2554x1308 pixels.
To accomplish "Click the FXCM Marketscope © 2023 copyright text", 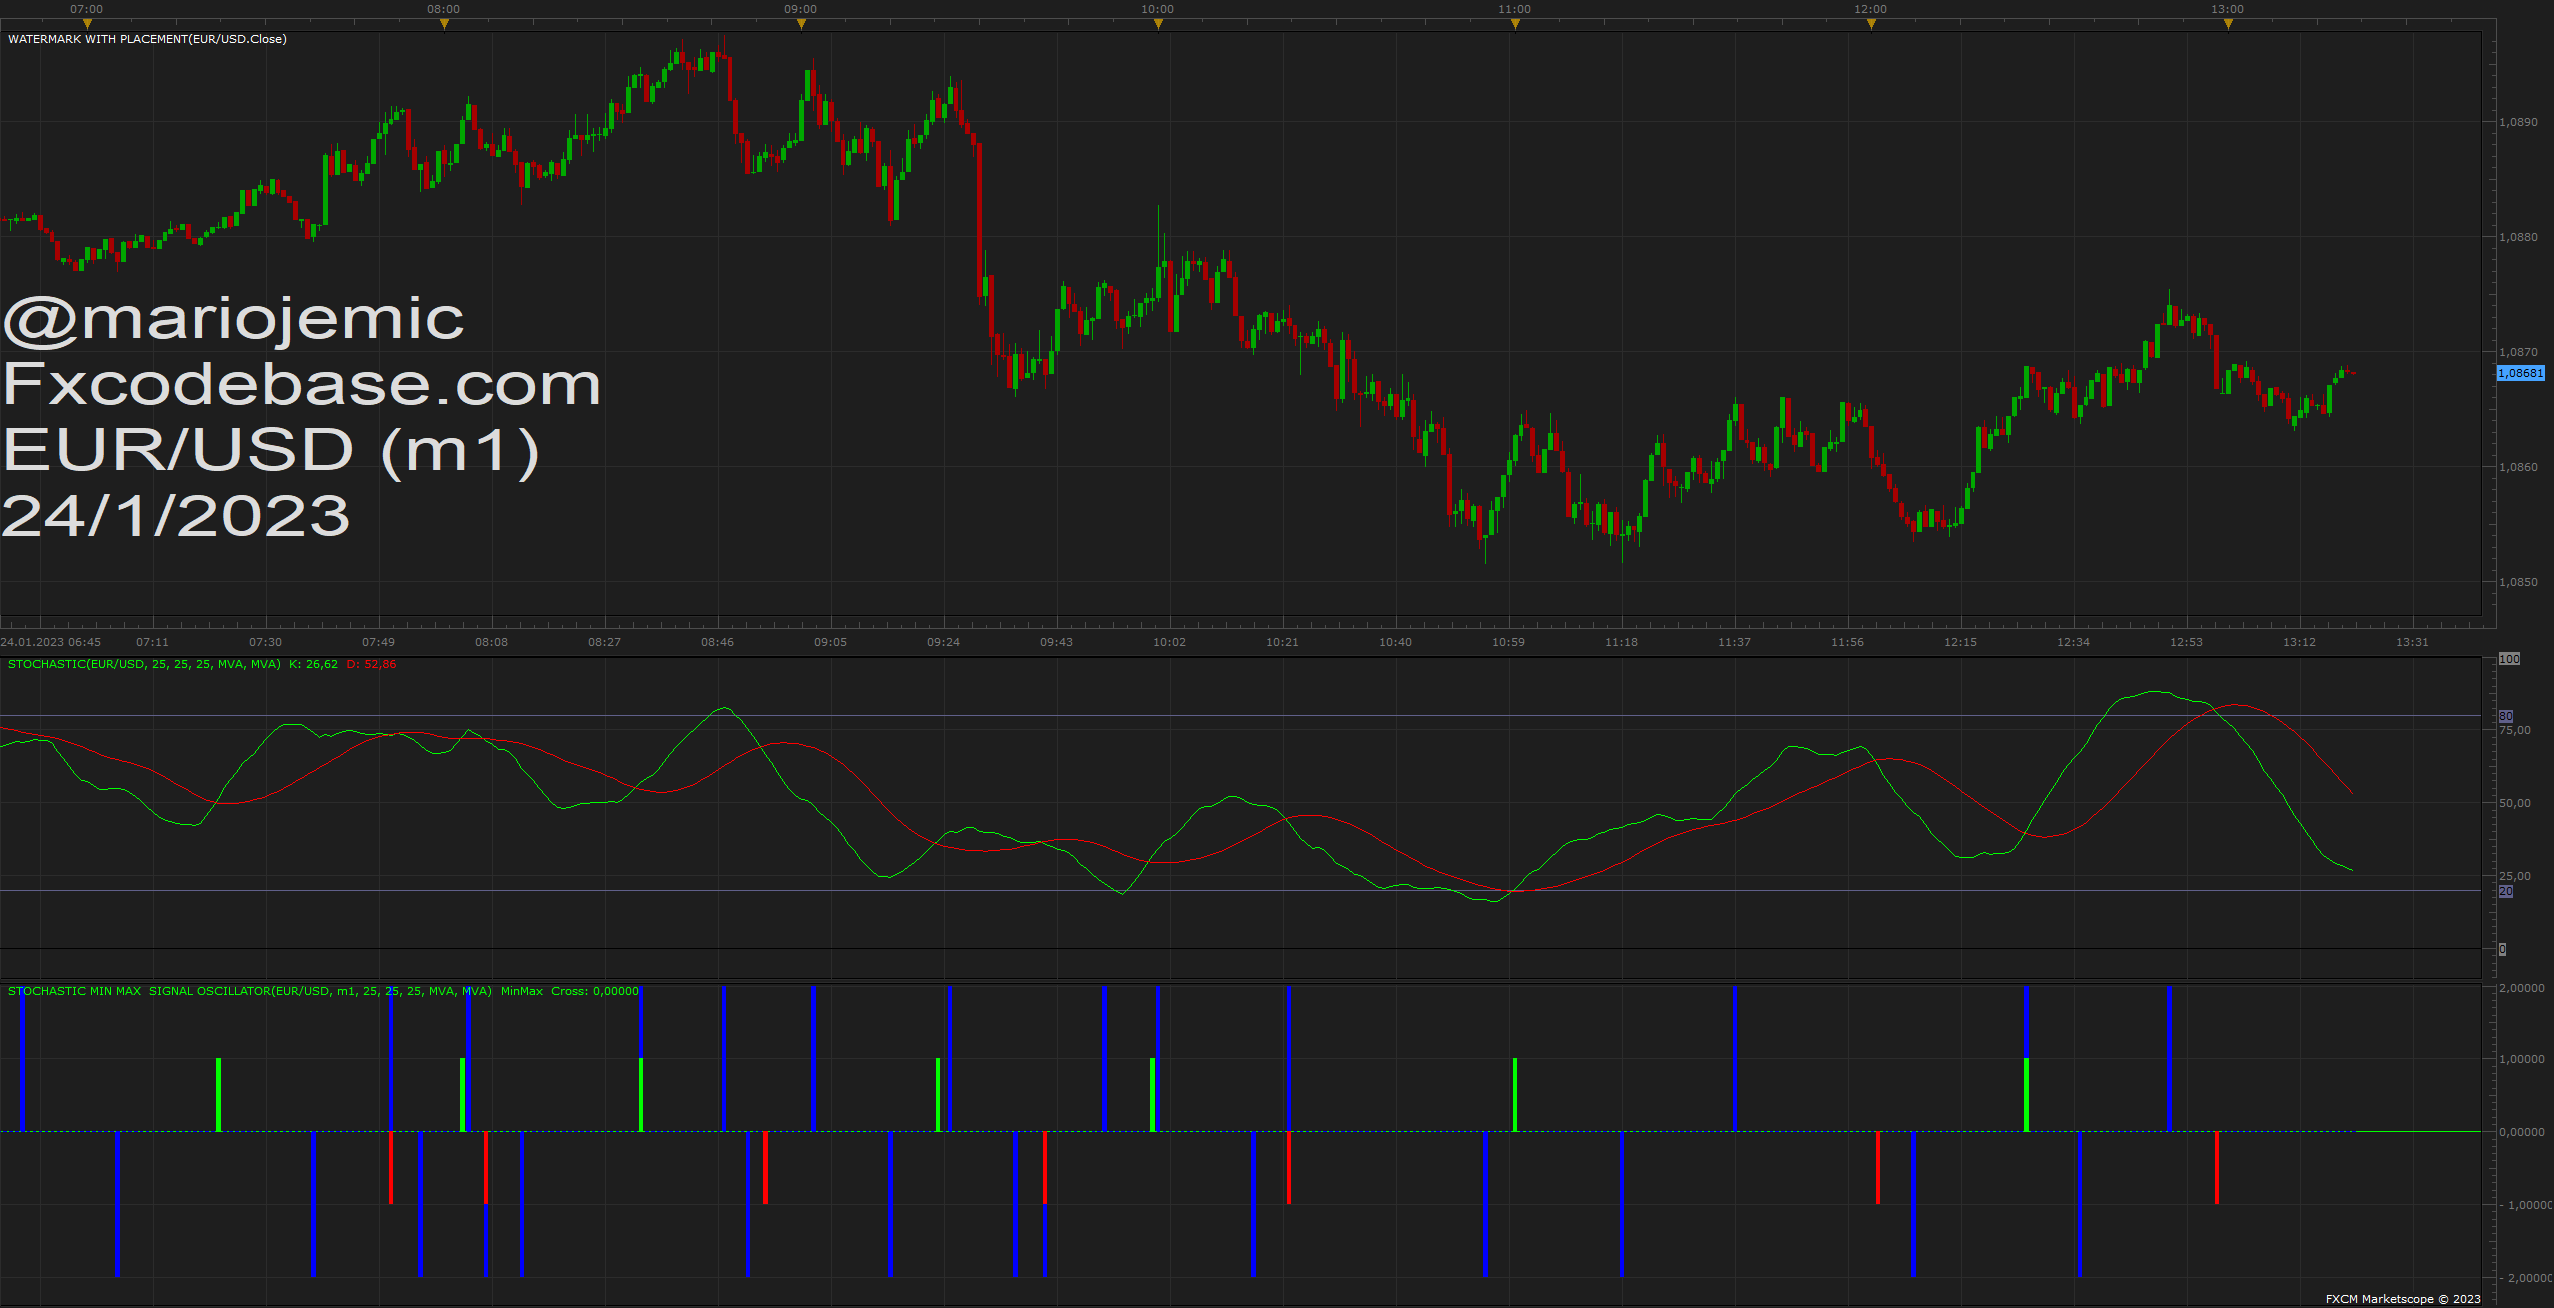I will [x=2403, y=1299].
